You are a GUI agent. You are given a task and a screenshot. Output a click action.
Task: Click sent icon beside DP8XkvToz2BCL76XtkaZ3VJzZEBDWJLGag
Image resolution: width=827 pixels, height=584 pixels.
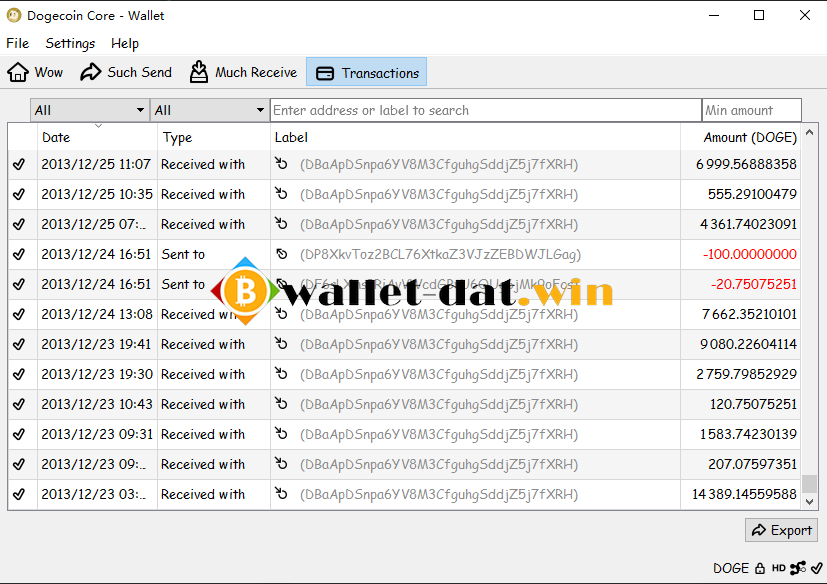pyautogui.click(x=282, y=254)
